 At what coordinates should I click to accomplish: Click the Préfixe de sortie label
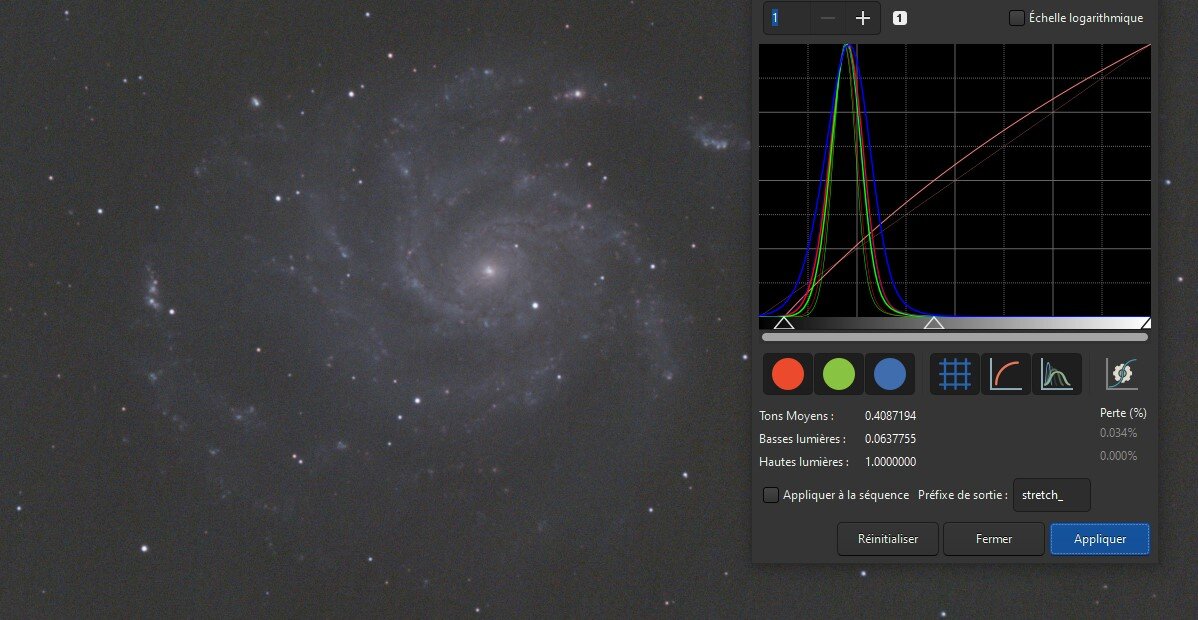click(x=963, y=495)
